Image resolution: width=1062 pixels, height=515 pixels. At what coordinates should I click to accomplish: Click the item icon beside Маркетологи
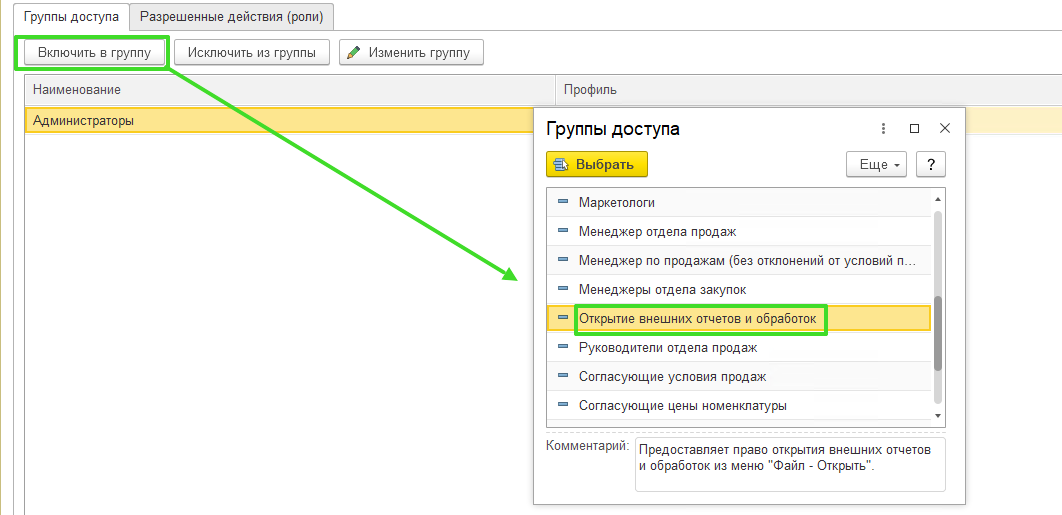tap(563, 201)
